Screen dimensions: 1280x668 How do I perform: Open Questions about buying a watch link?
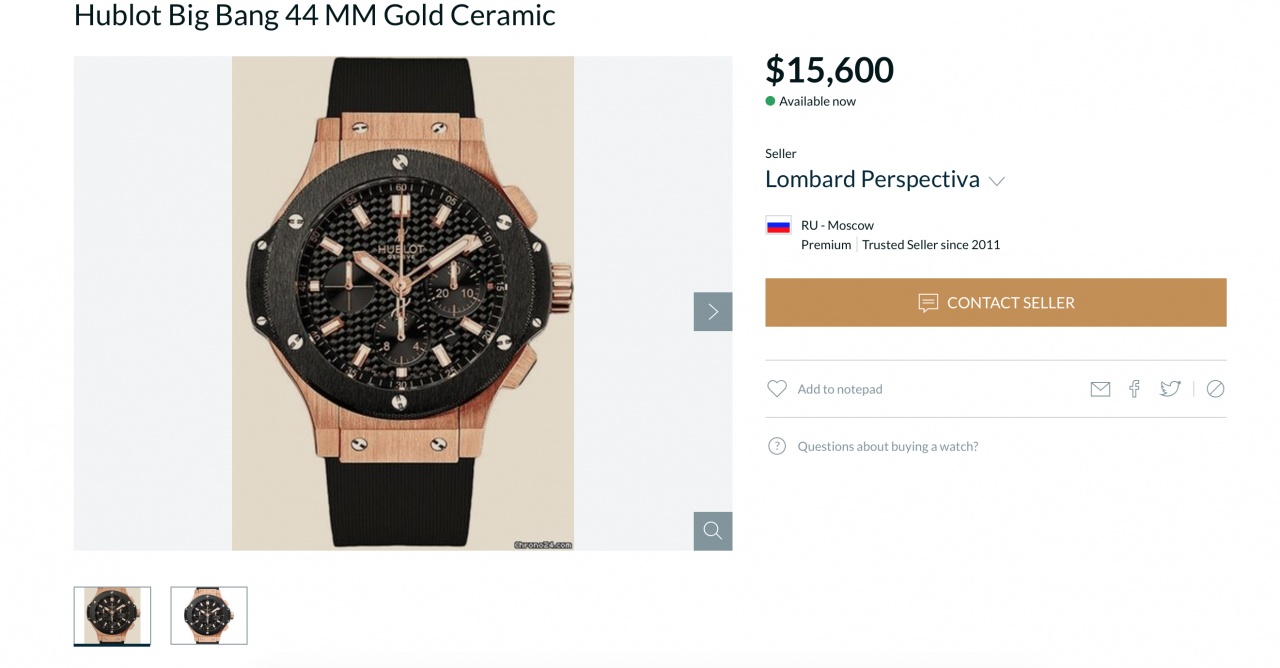tap(887, 446)
